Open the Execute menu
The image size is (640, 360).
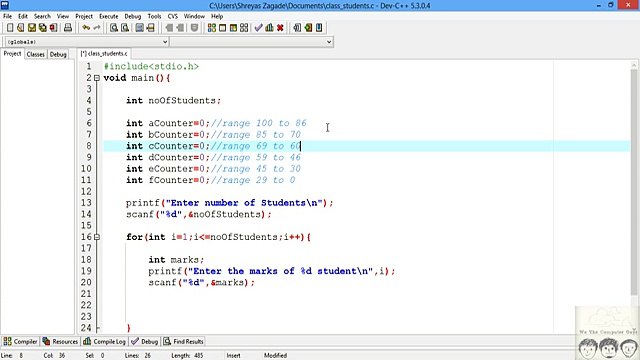click(x=109, y=16)
